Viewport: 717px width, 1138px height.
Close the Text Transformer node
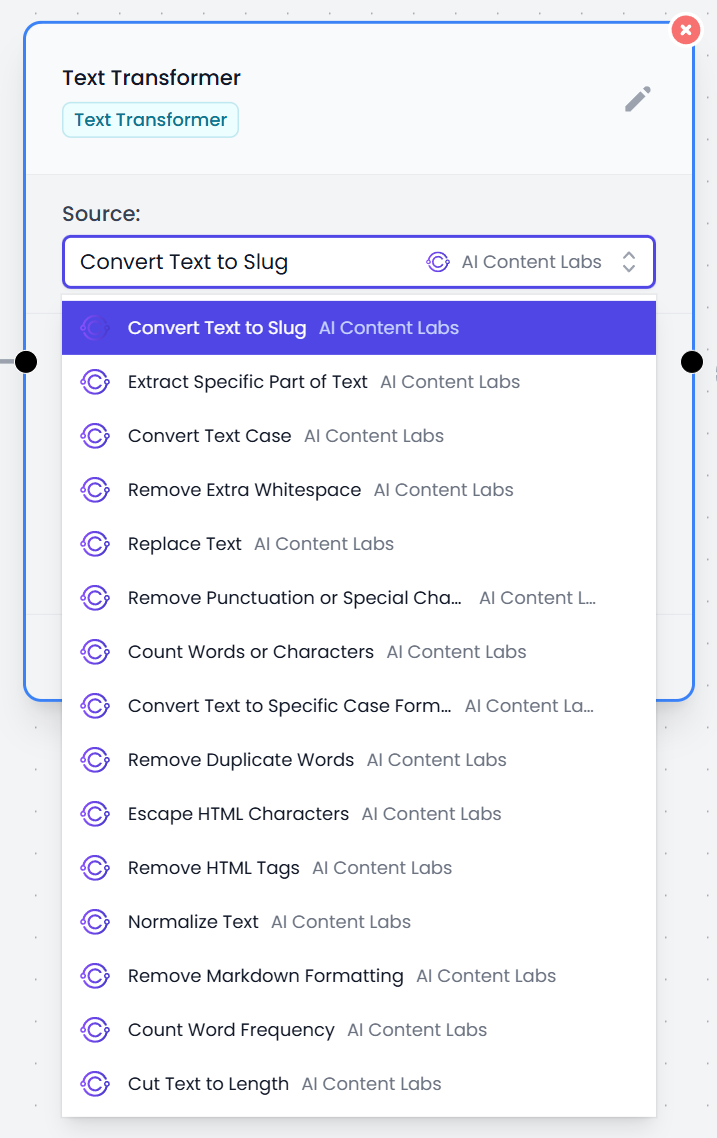685,30
